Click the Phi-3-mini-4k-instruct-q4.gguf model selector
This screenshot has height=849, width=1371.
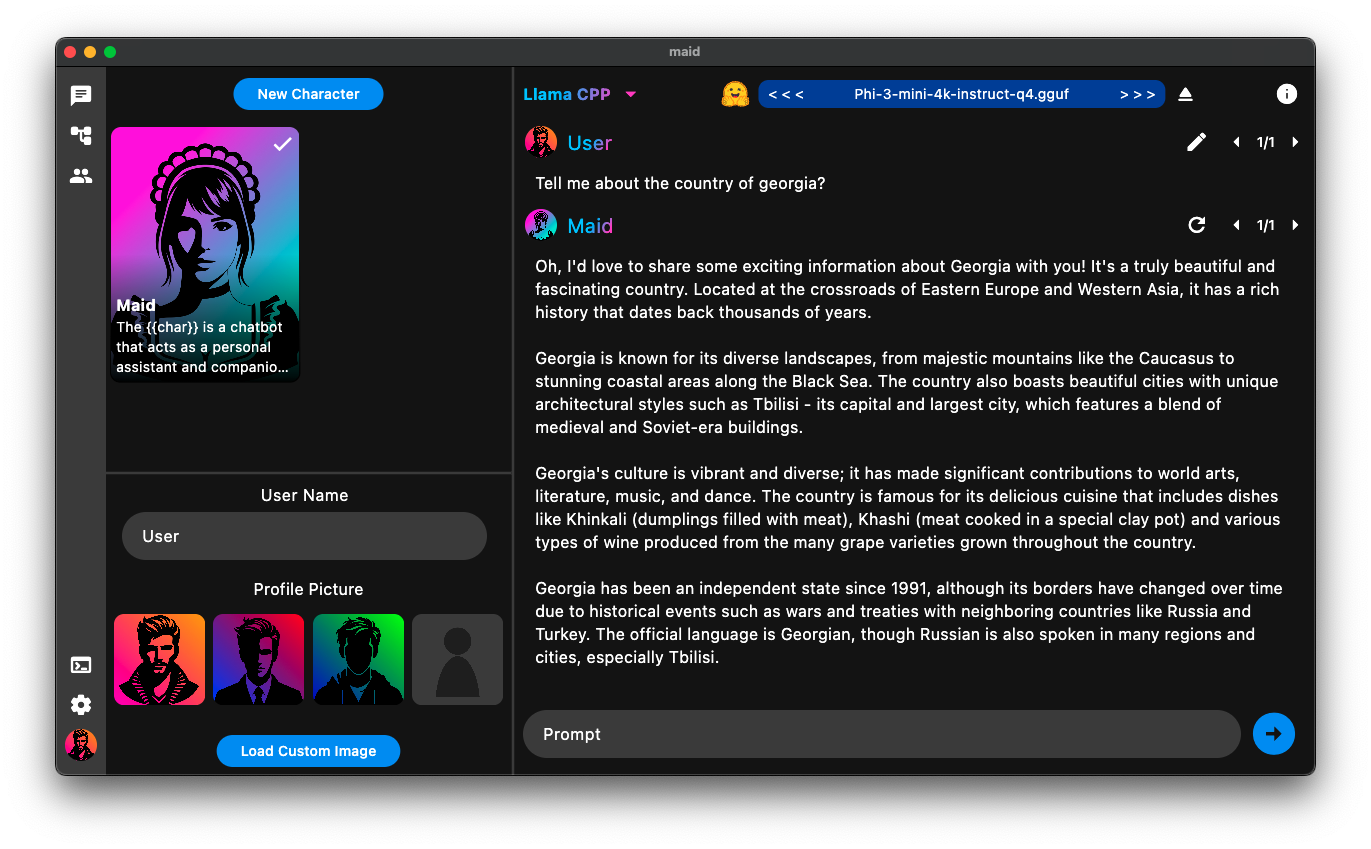[962, 94]
